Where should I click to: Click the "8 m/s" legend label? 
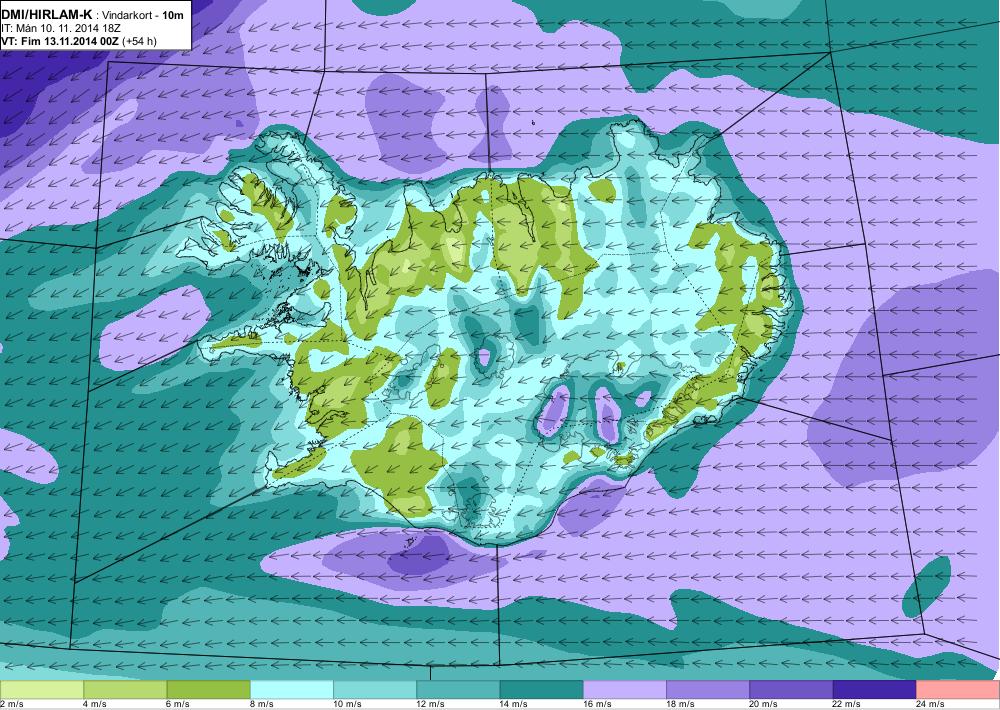pyautogui.click(x=261, y=704)
